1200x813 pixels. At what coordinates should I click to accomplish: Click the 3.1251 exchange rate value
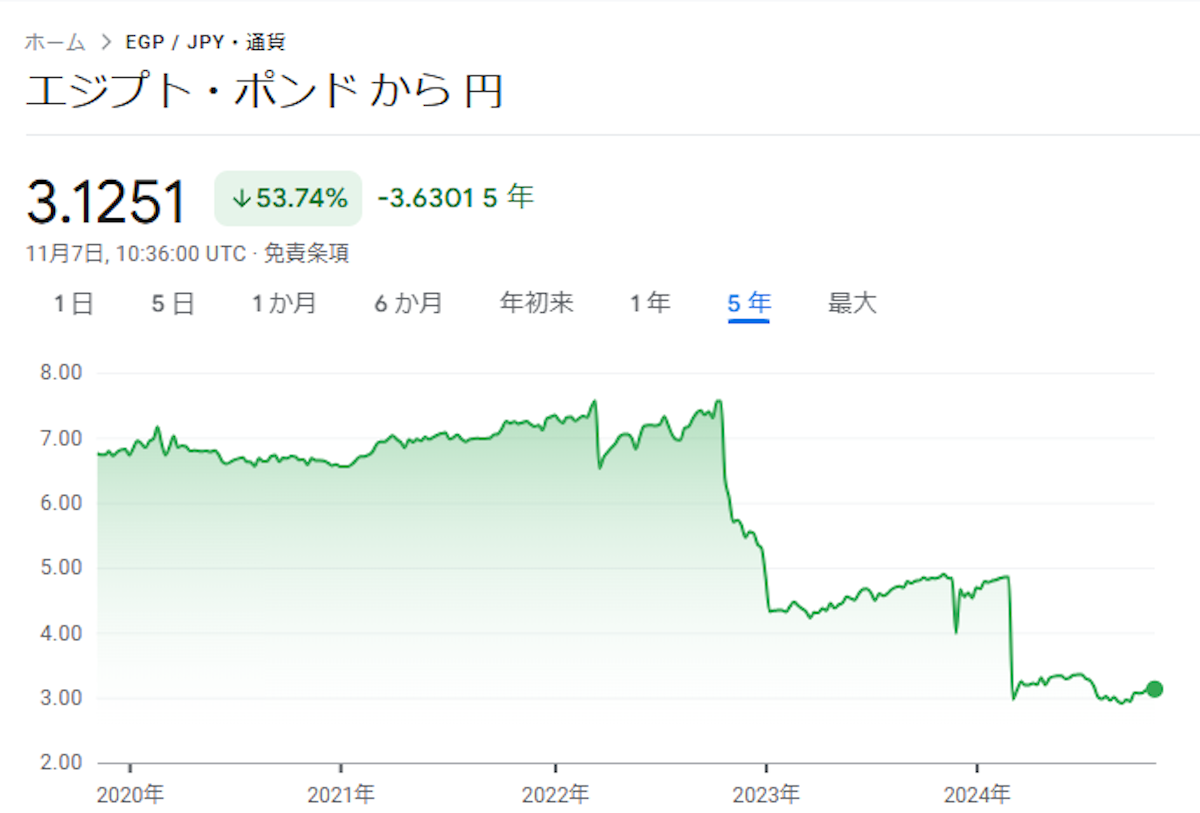pyautogui.click(x=106, y=201)
